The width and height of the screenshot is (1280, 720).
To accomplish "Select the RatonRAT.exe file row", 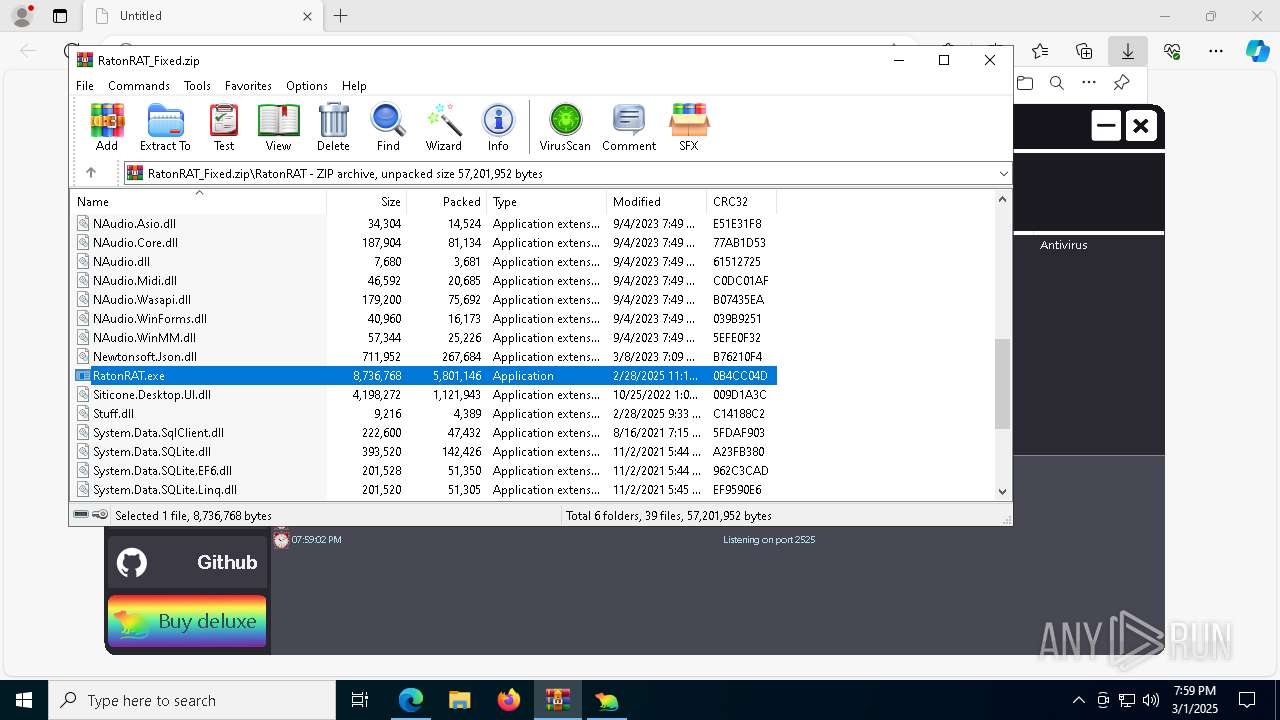I will click(425, 376).
